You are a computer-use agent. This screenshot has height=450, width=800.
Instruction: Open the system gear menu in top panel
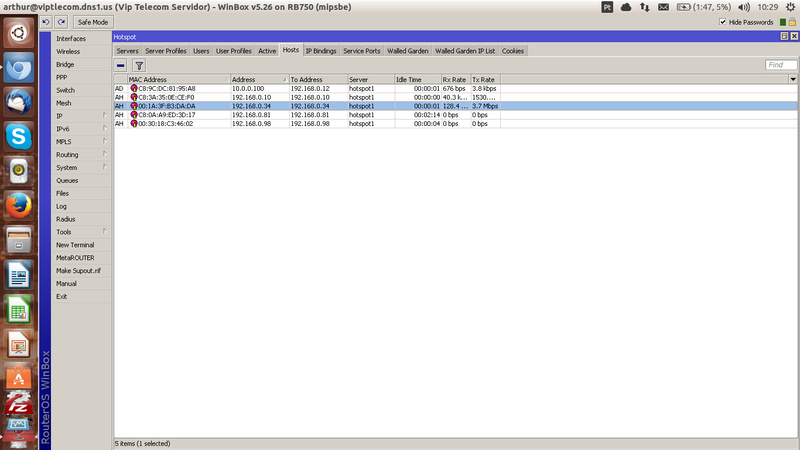point(790,7)
